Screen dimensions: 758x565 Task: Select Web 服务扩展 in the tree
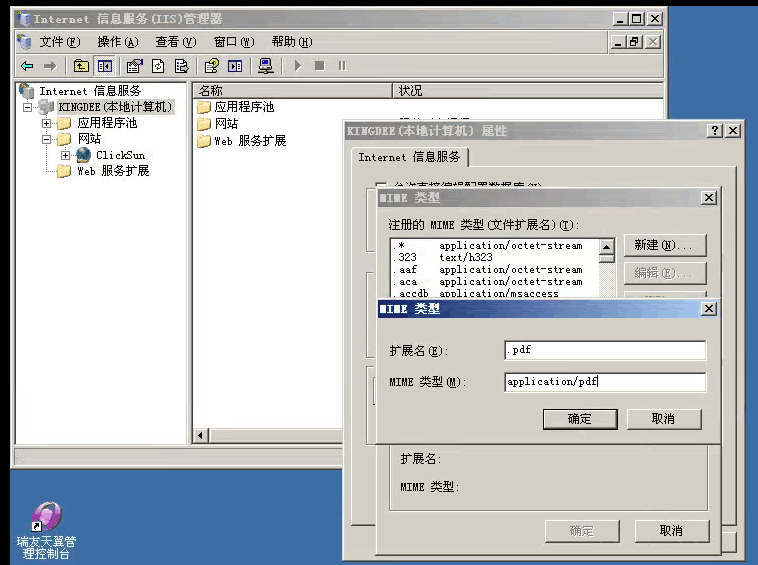[x=113, y=171]
